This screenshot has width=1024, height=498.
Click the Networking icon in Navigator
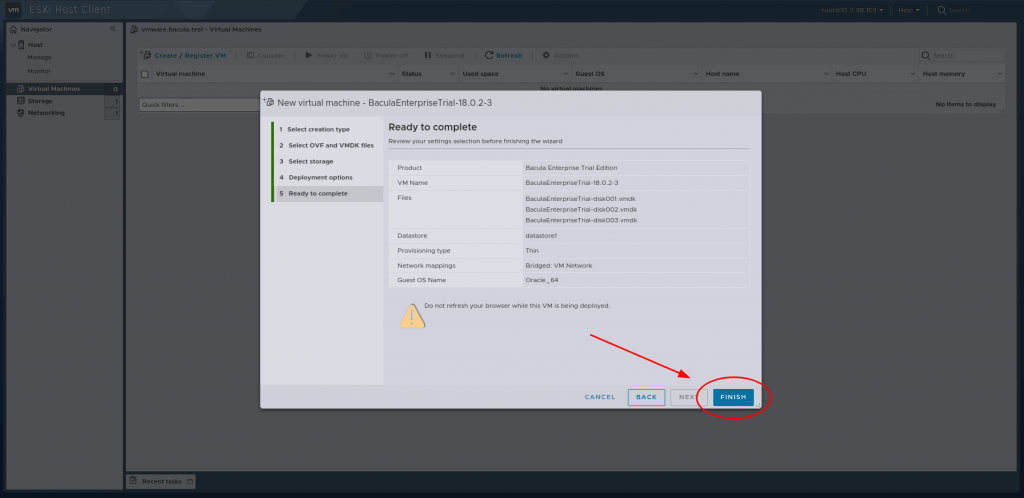(20, 113)
